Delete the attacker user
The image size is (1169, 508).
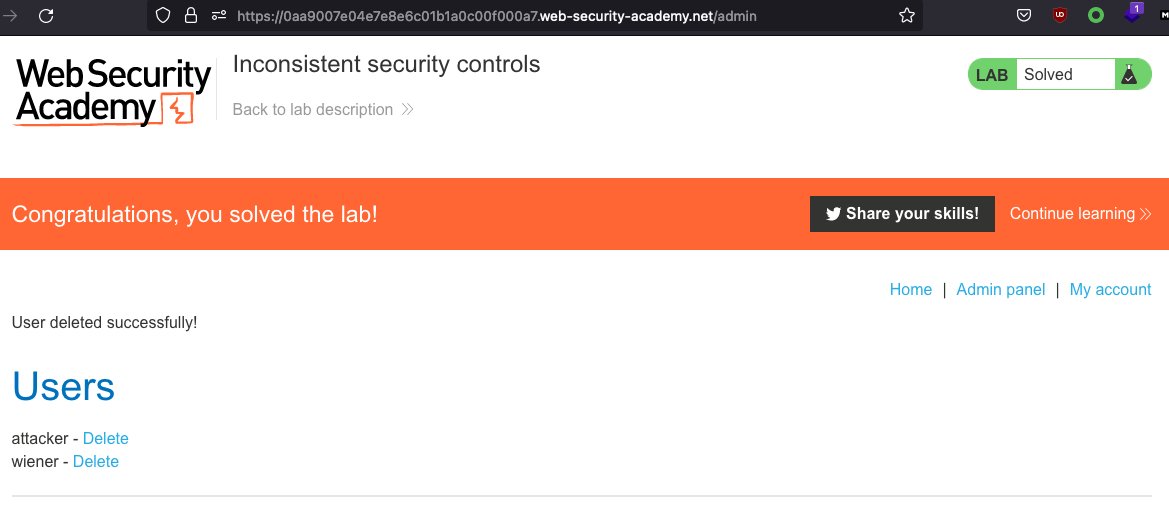tap(106, 439)
